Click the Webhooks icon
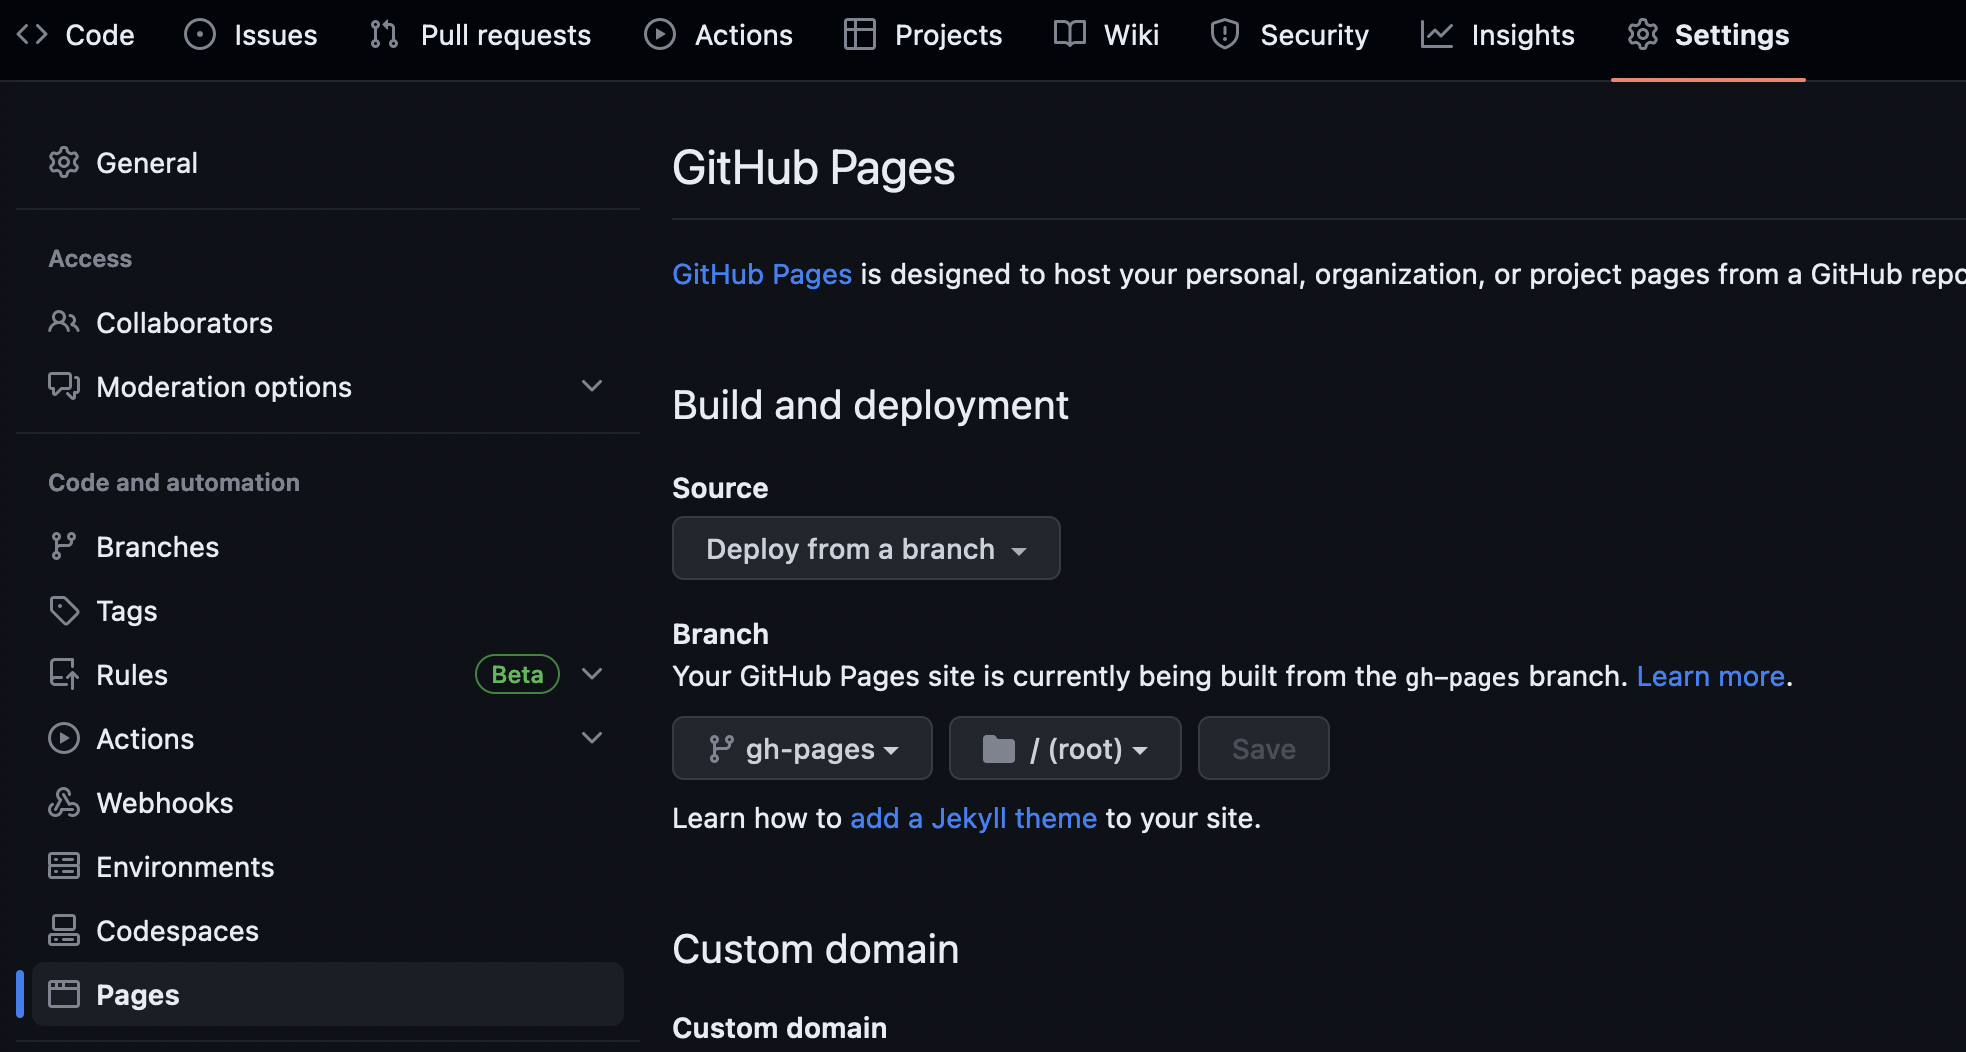 pos(64,802)
